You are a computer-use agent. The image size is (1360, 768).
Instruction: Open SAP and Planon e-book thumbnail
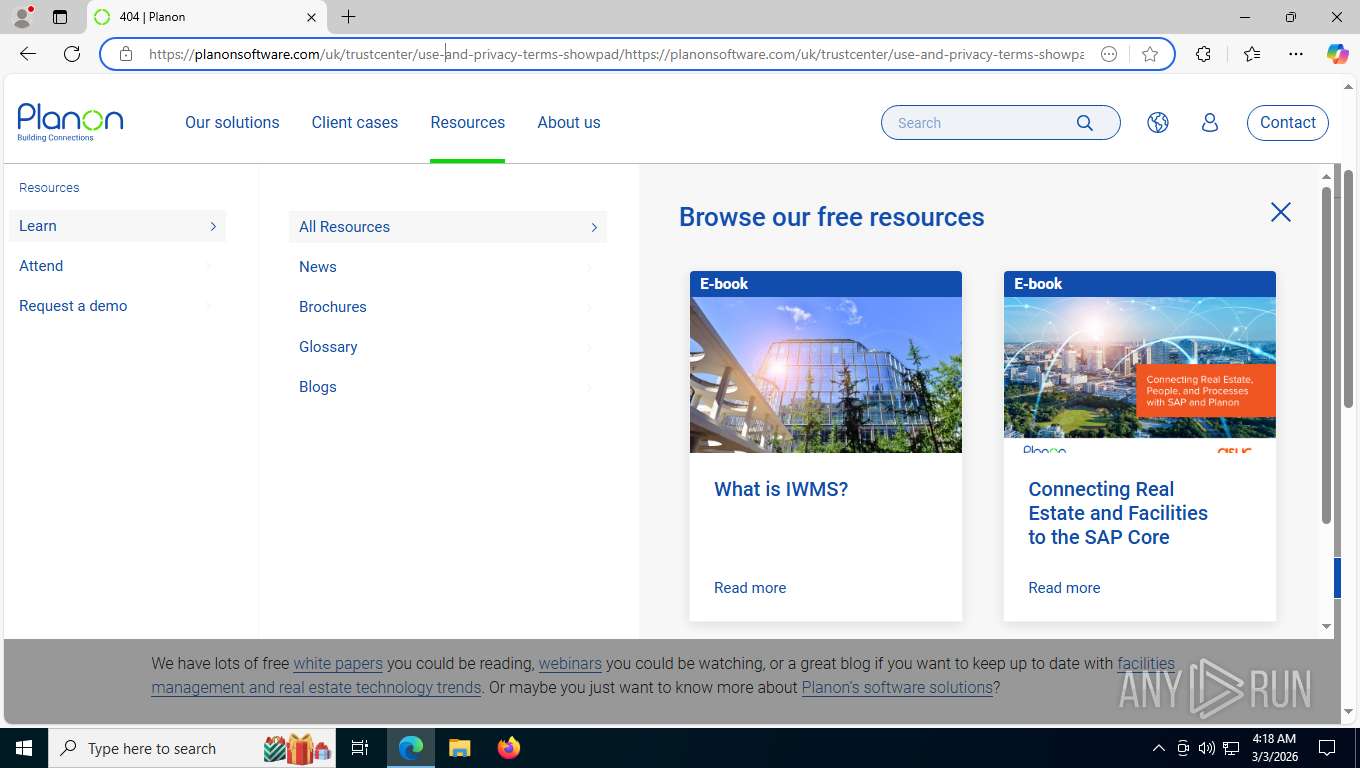click(x=1140, y=375)
